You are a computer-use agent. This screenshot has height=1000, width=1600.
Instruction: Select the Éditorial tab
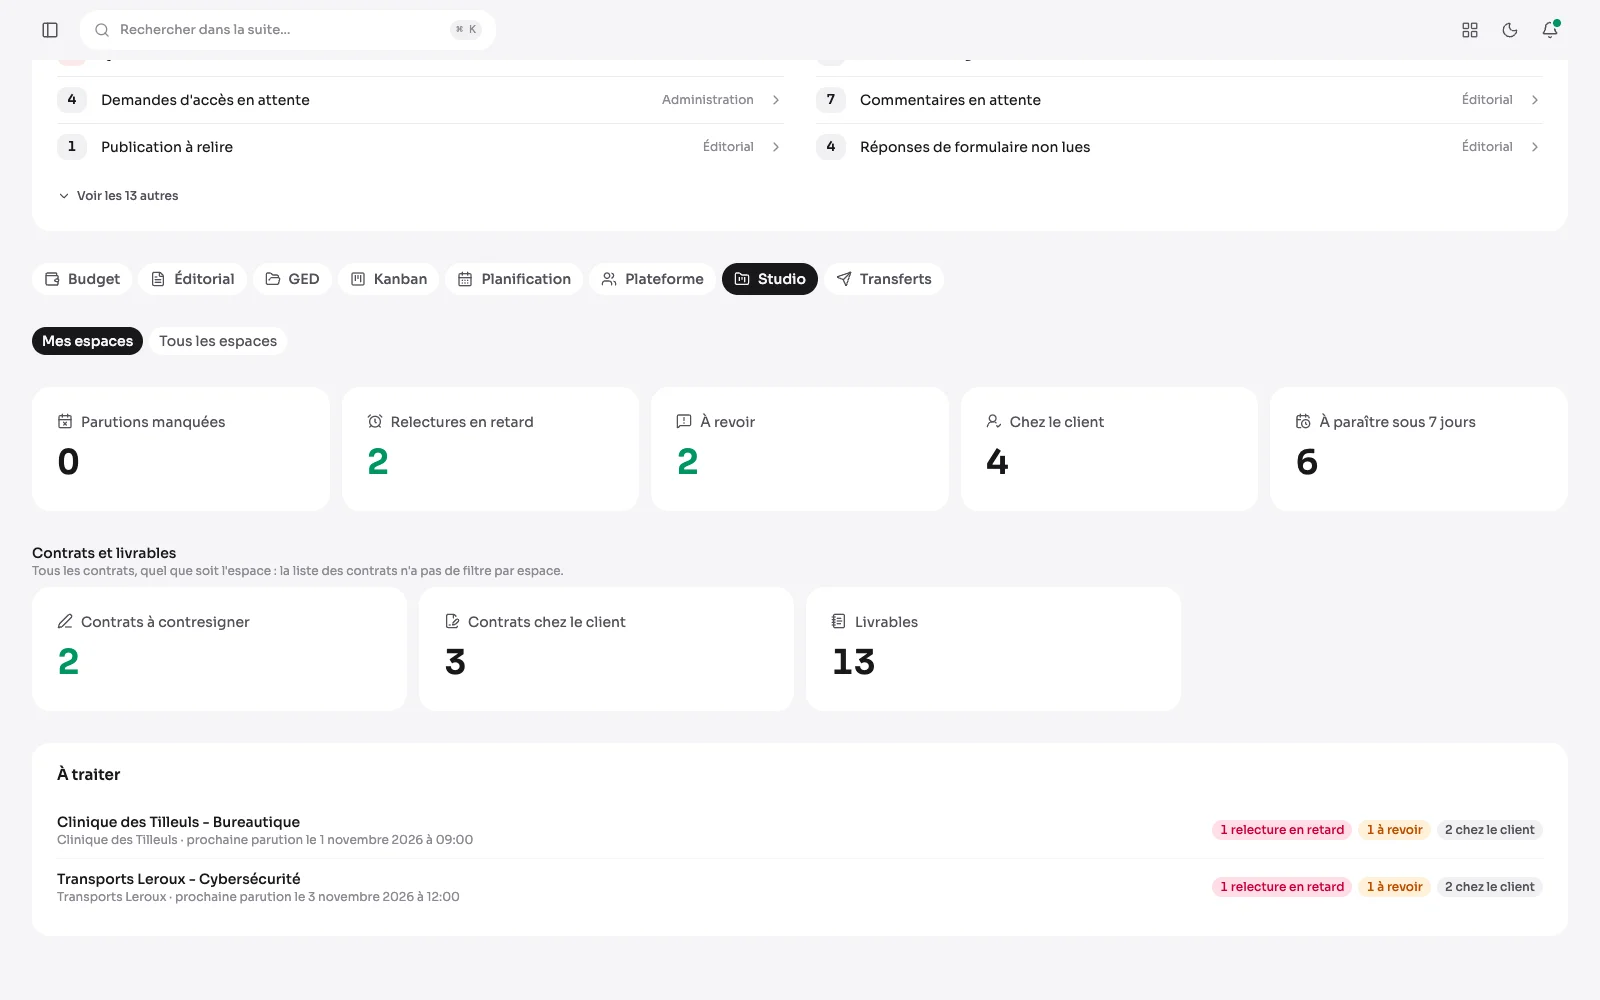(x=192, y=279)
